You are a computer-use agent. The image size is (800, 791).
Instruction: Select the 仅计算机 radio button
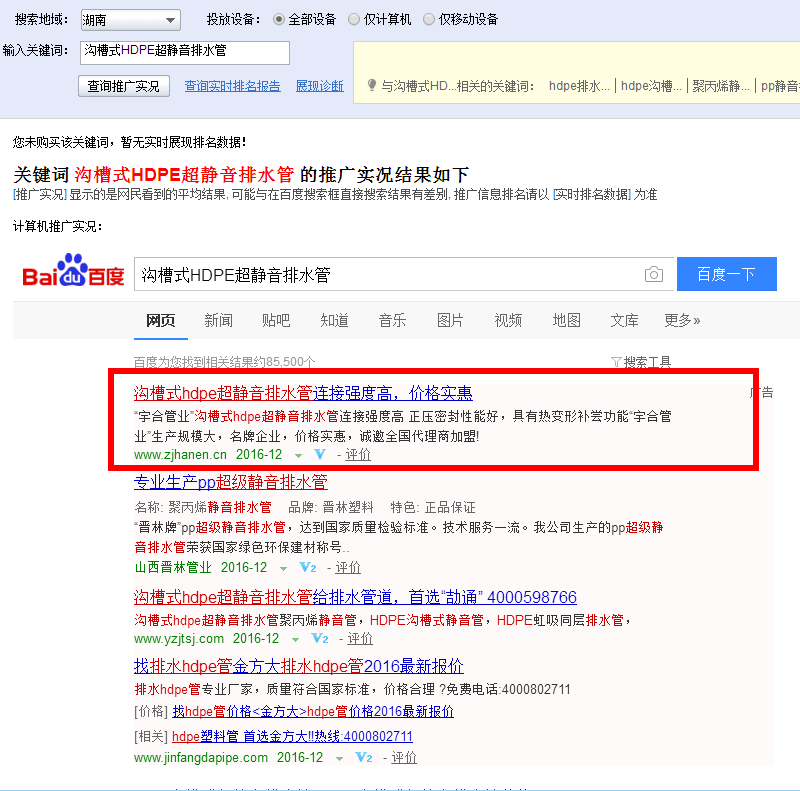[x=354, y=19]
